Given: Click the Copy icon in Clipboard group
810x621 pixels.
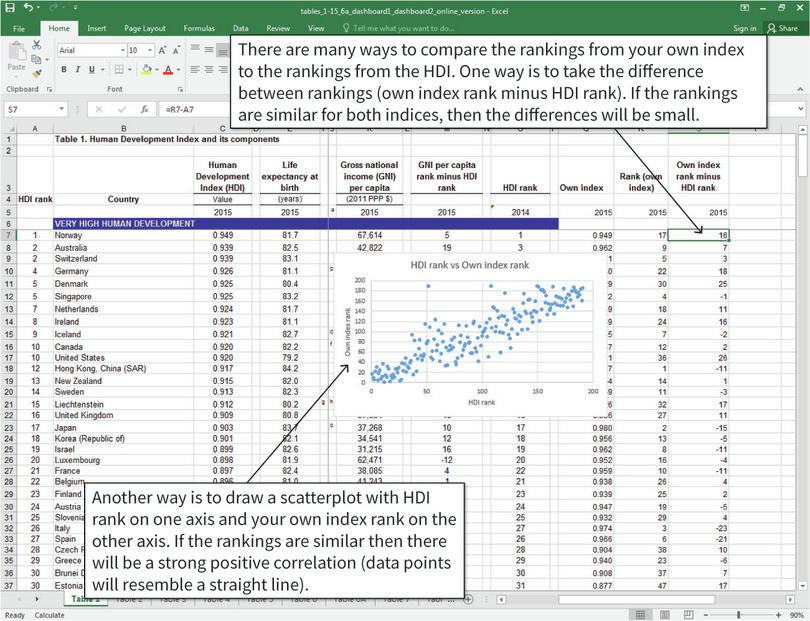Looking at the screenshot, I should click(36, 57).
